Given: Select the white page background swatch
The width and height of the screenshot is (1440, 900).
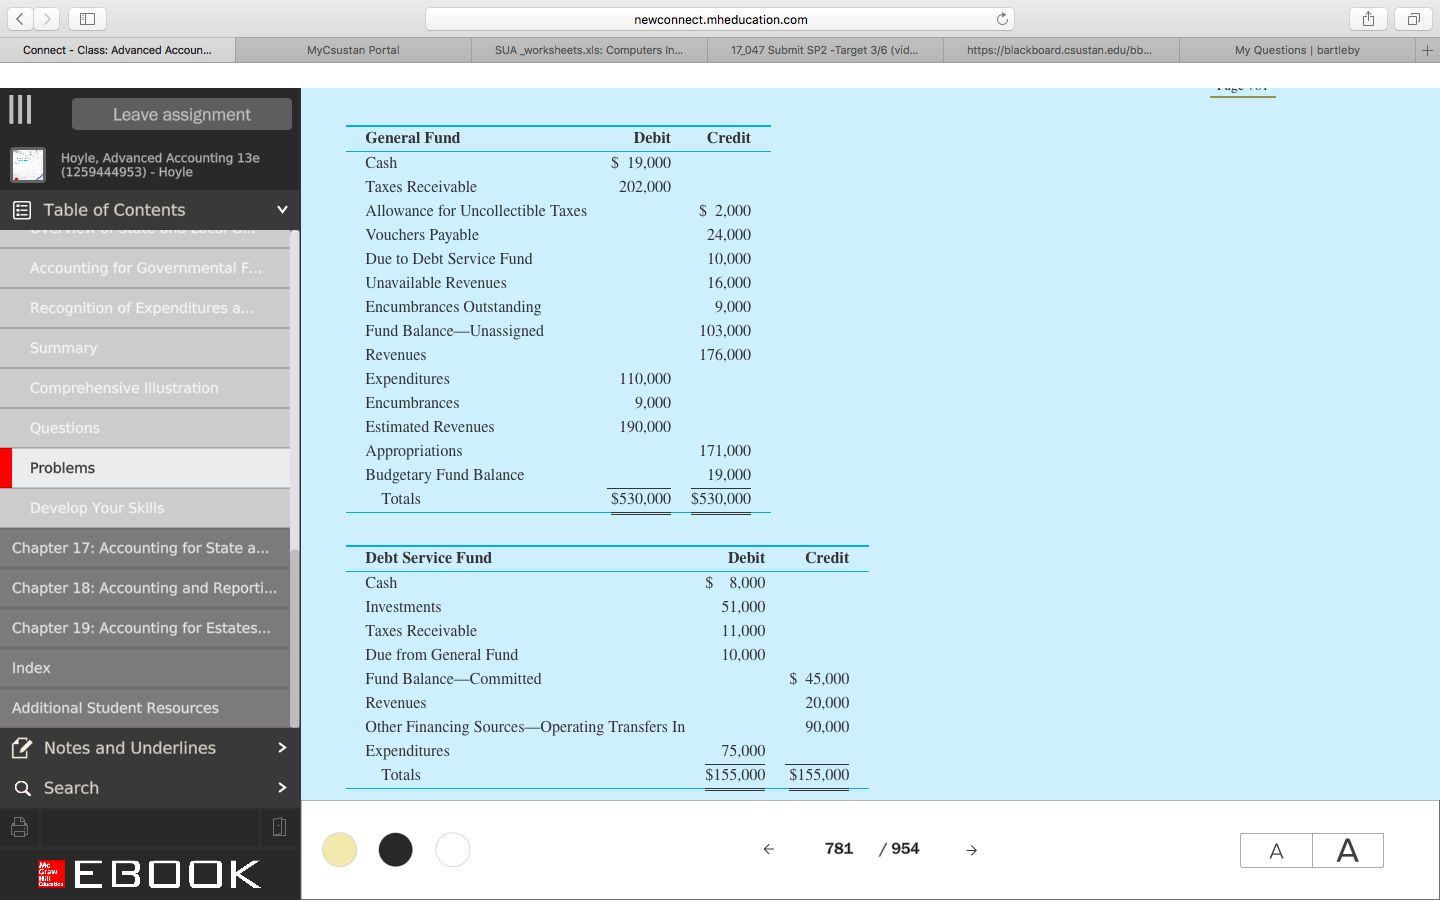Looking at the screenshot, I should 453,850.
